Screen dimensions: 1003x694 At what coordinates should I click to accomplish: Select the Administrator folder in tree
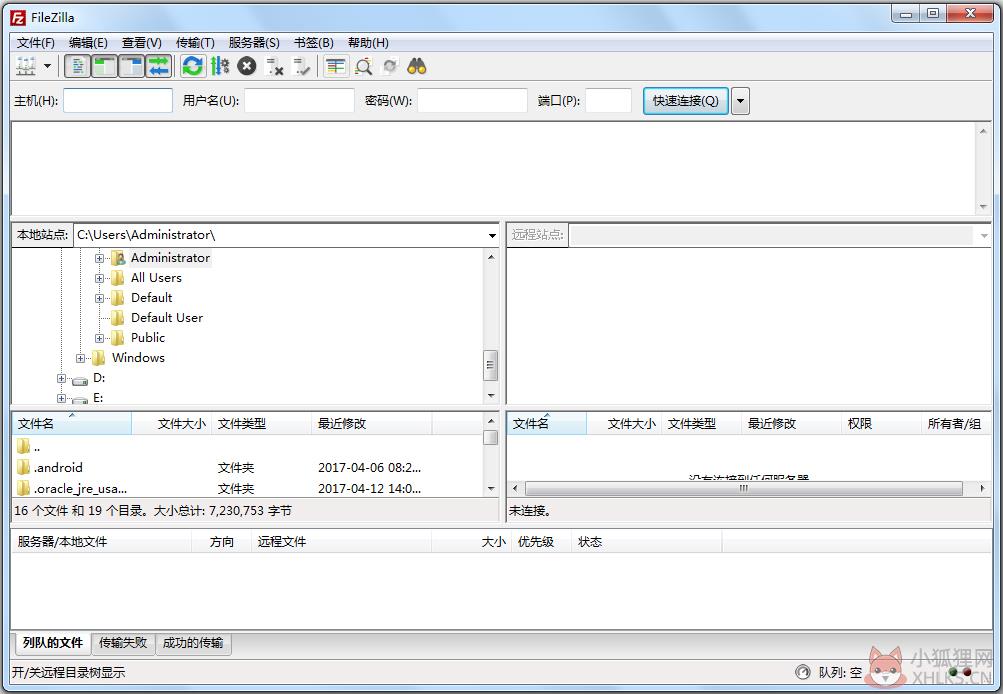coord(170,258)
